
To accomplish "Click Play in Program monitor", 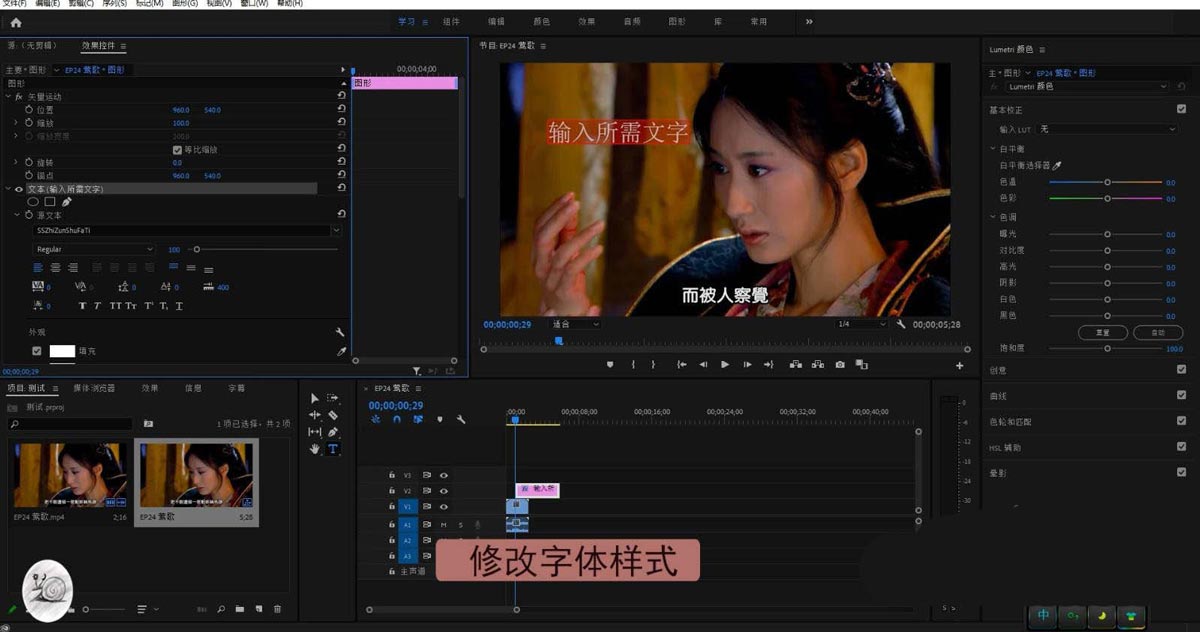I will (x=725, y=365).
